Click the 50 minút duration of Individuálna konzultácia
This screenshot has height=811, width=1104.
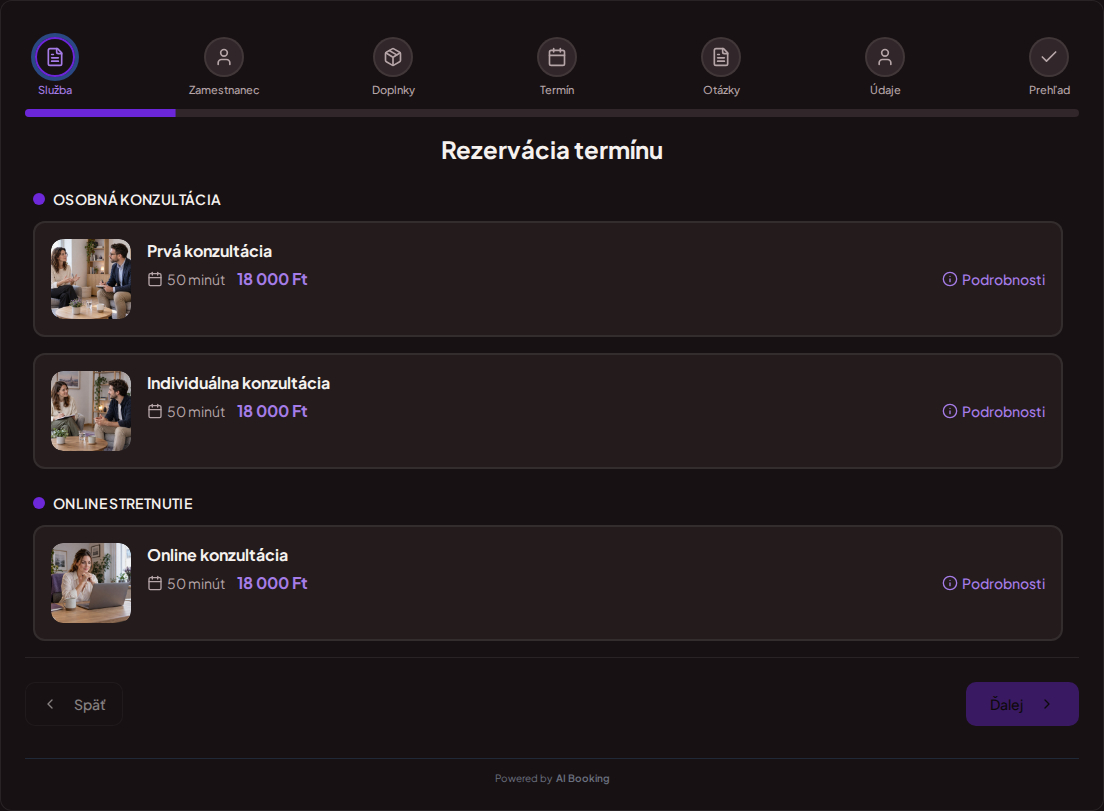coord(196,412)
